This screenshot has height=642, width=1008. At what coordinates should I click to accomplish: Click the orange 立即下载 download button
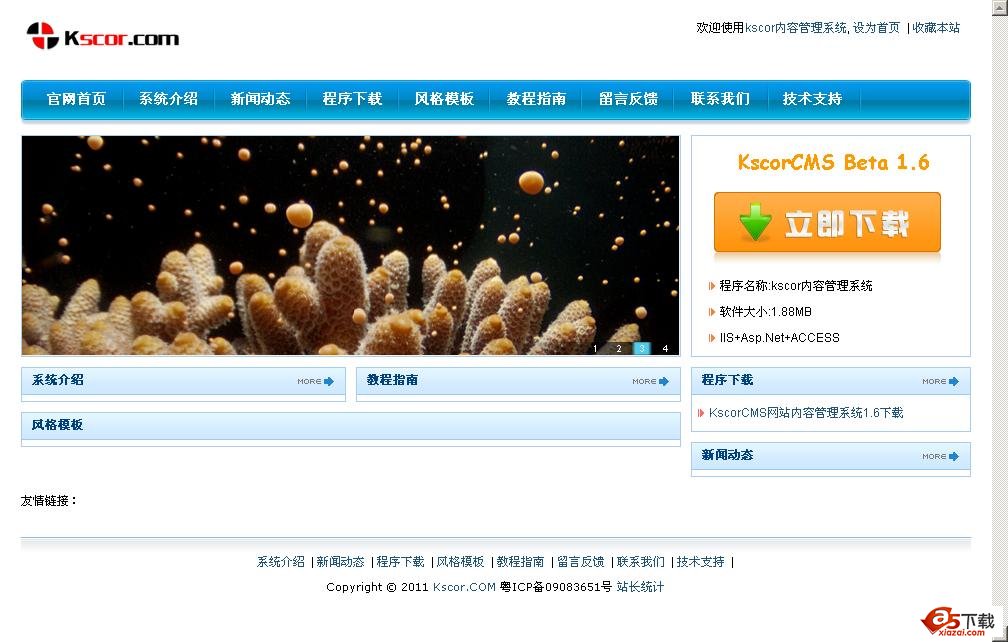827,223
